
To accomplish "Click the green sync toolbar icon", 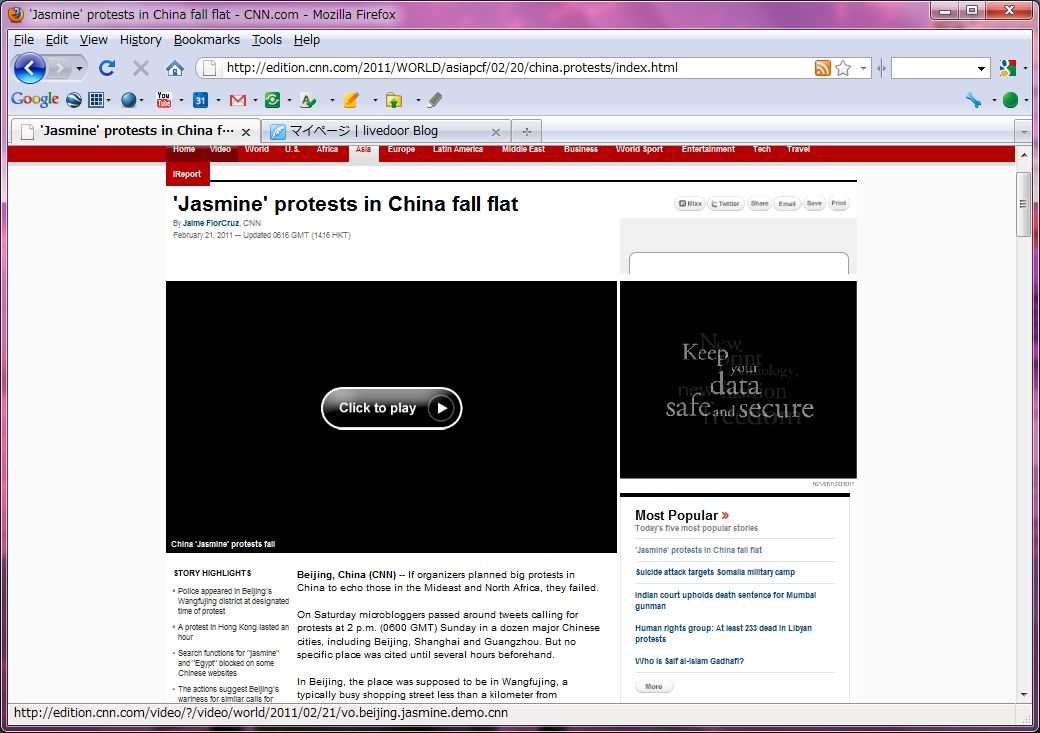I will click(x=272, y=100).
